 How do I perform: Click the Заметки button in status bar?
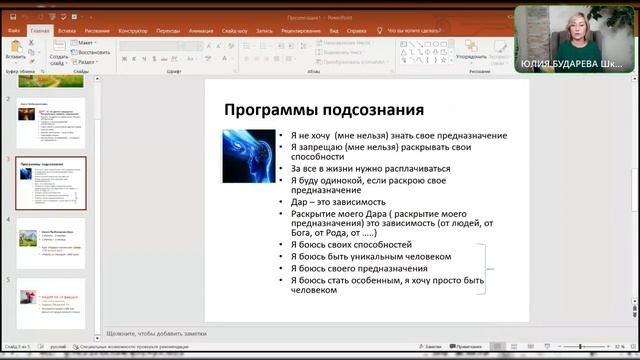click(430, 347)
